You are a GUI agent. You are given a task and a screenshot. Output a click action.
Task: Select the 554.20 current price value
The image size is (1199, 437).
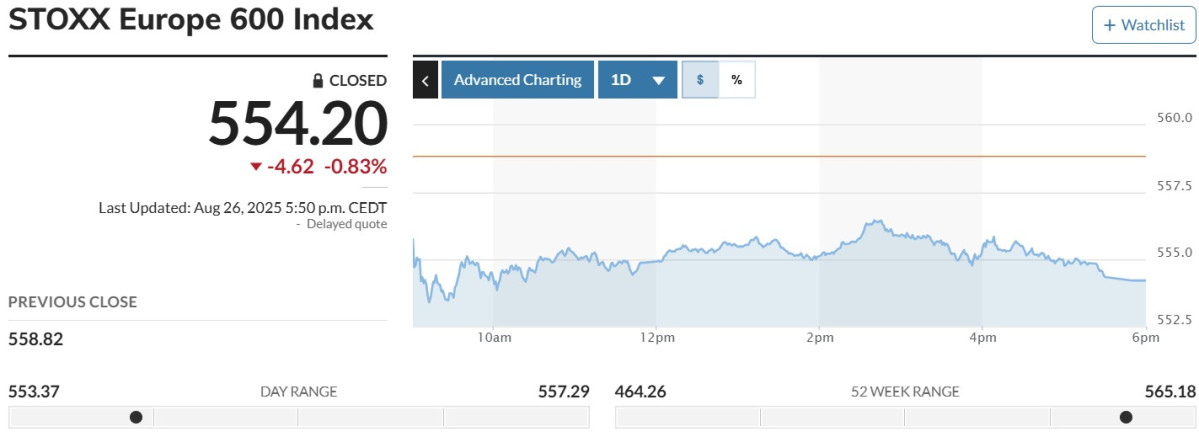pyautogui.click(x=297, y=125)
